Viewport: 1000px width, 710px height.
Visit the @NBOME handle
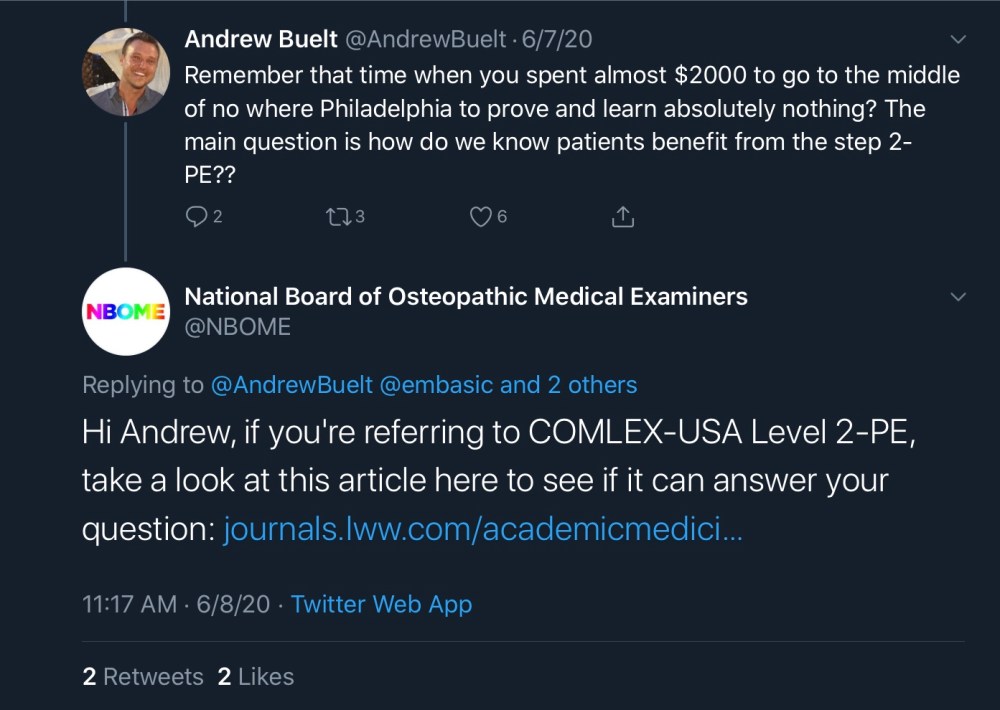(238, 326)
